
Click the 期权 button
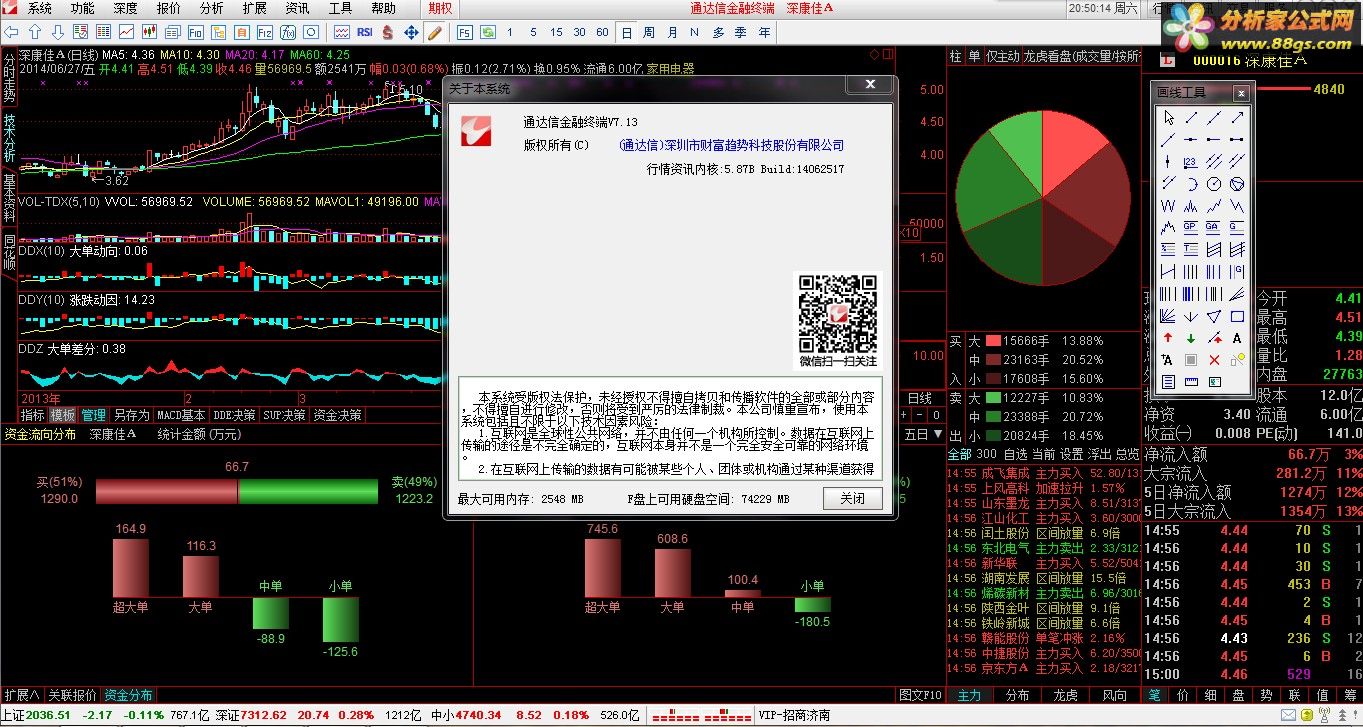pos(440,8)
